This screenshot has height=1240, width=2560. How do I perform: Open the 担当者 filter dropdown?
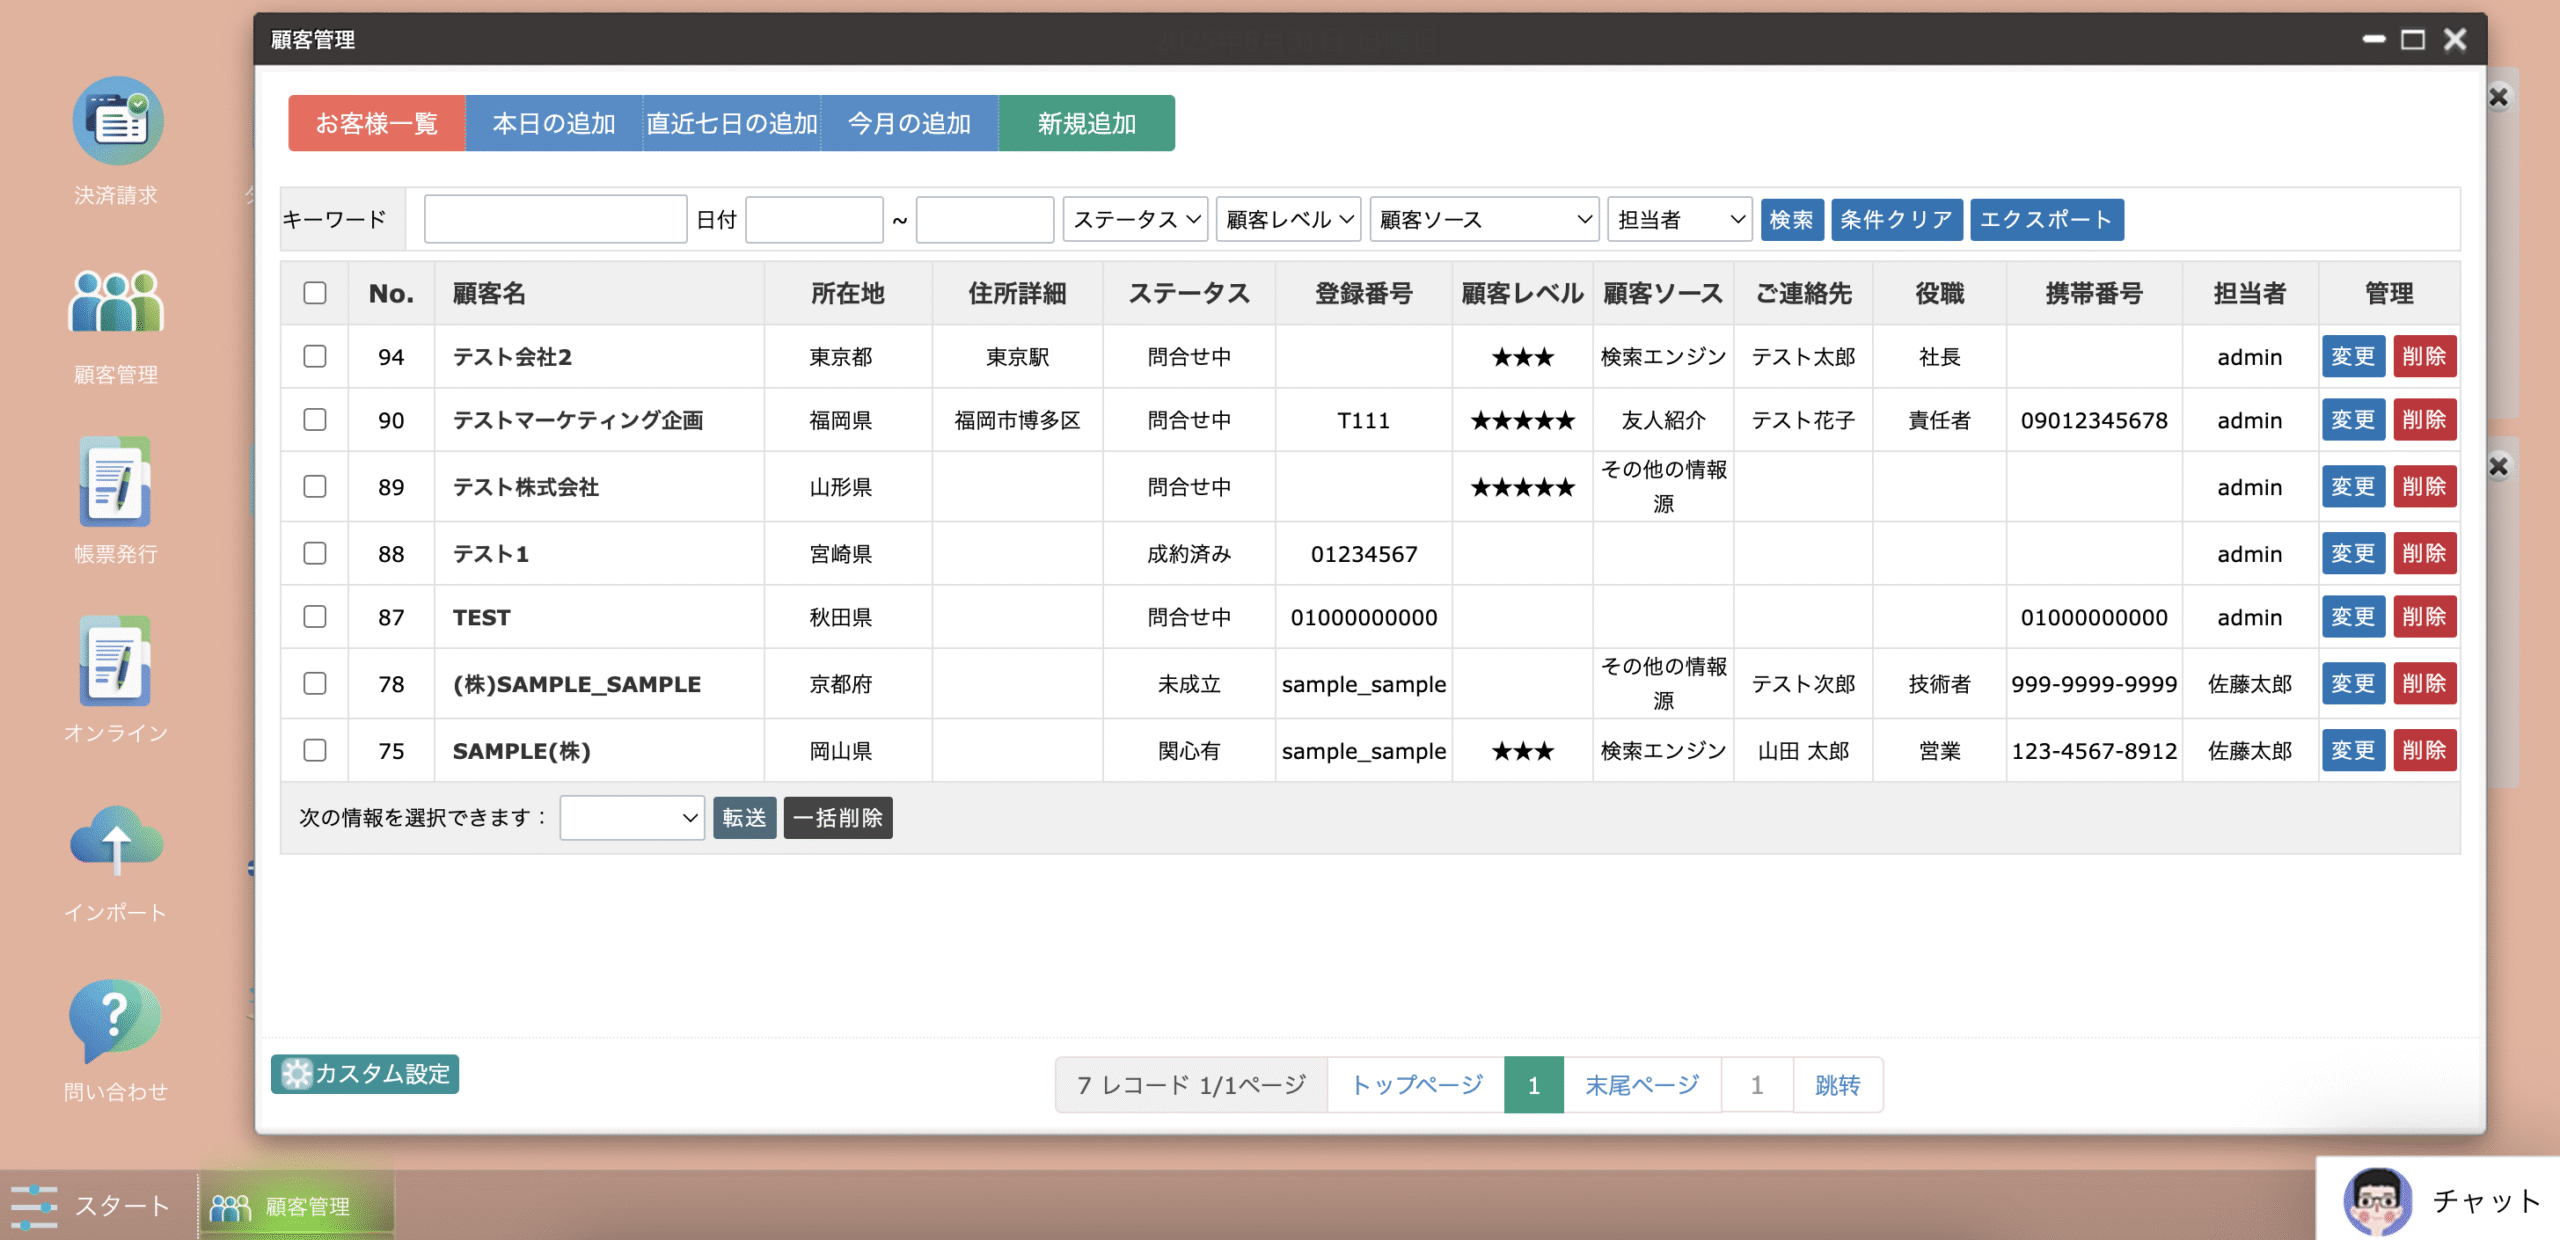coord(1679,219)
